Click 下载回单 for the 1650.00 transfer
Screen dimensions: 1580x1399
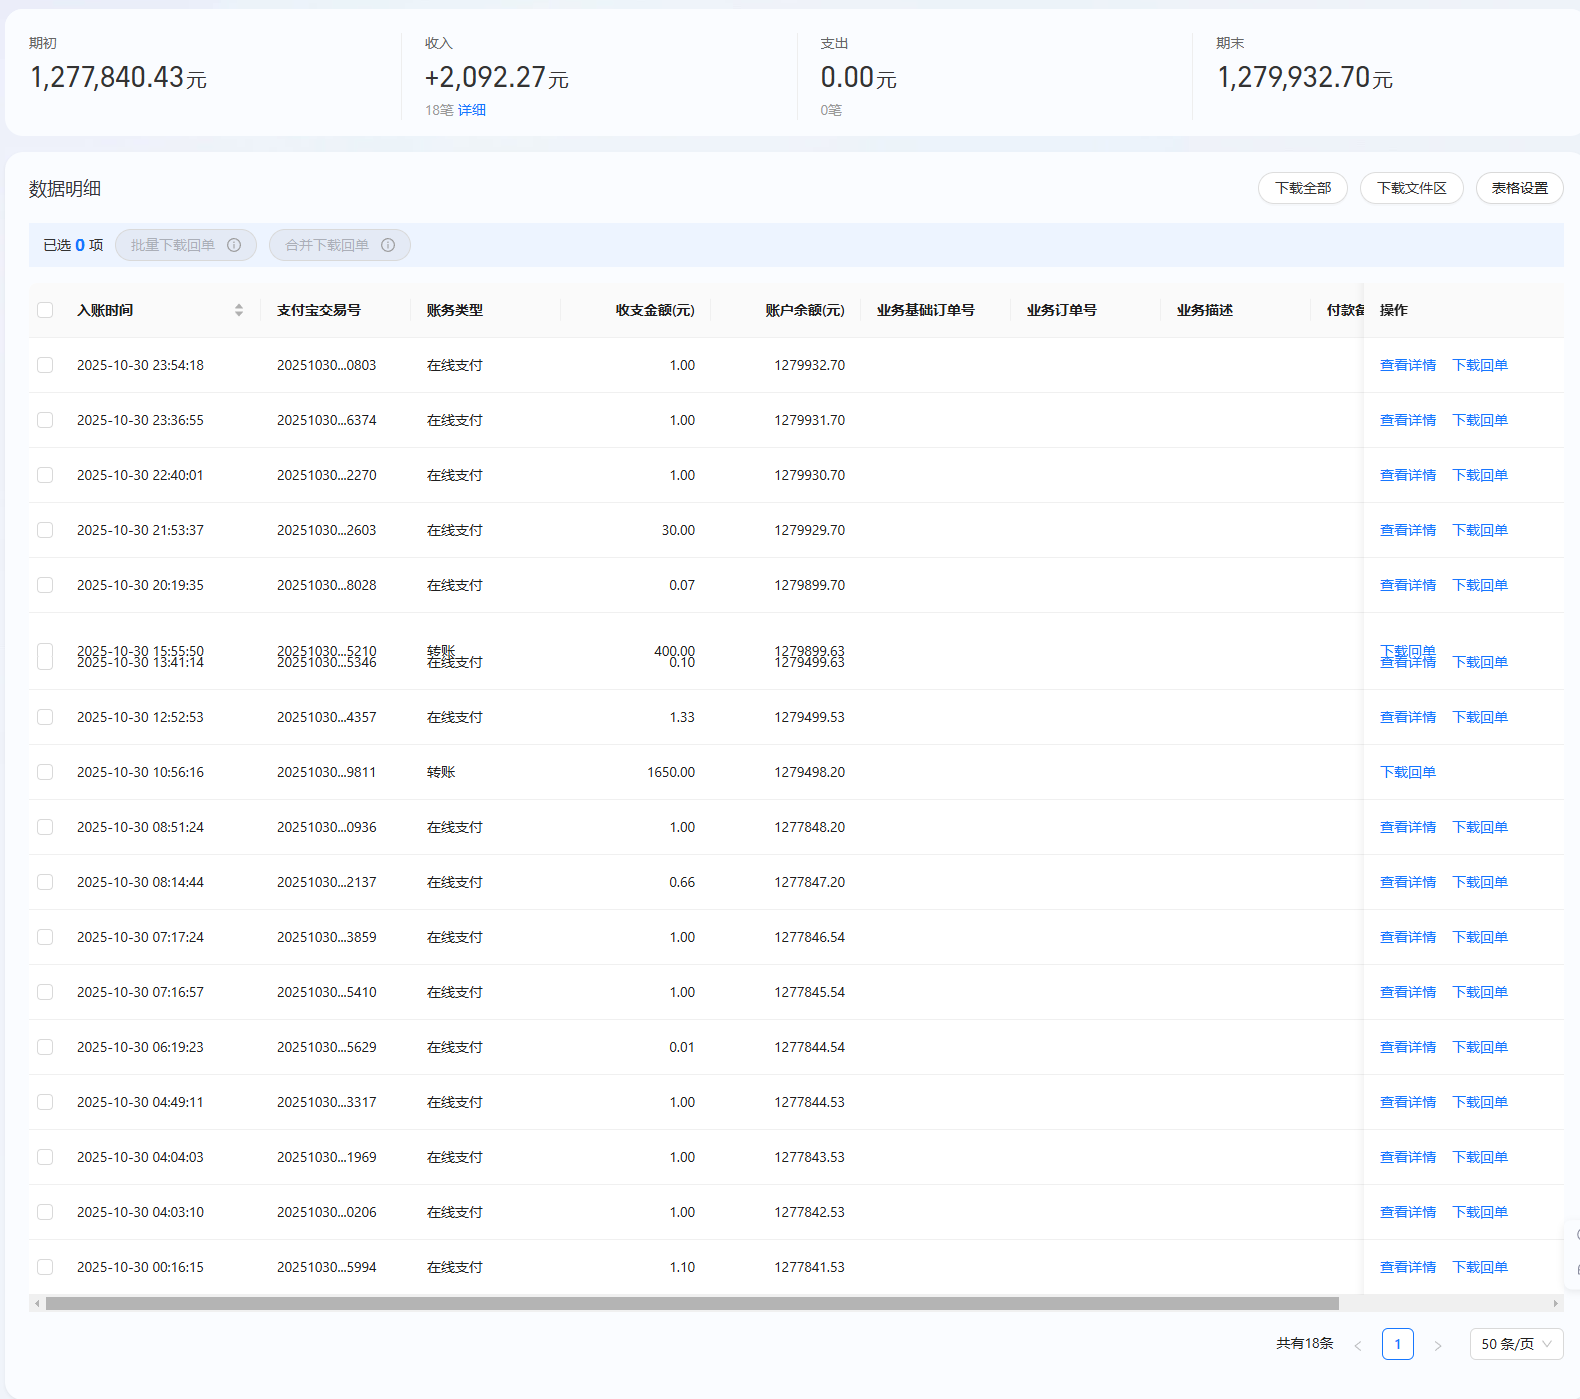1407,772
